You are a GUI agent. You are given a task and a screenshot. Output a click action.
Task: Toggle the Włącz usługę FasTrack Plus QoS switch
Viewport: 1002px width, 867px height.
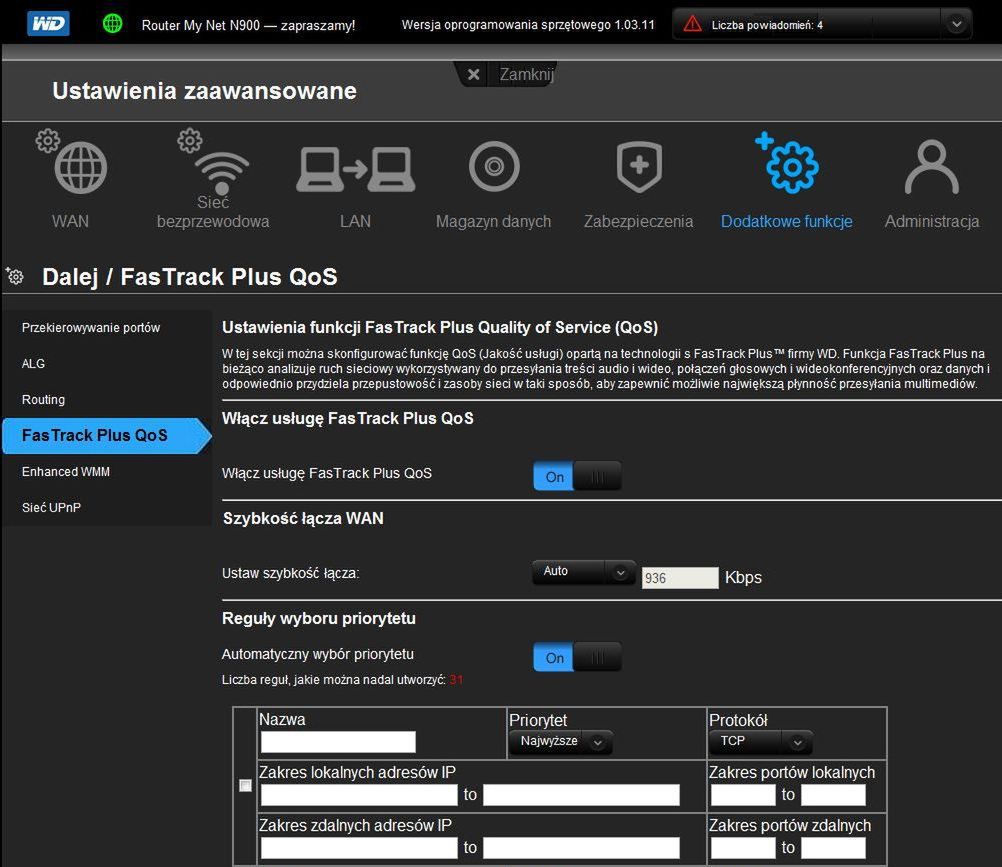tap(577, 476)
